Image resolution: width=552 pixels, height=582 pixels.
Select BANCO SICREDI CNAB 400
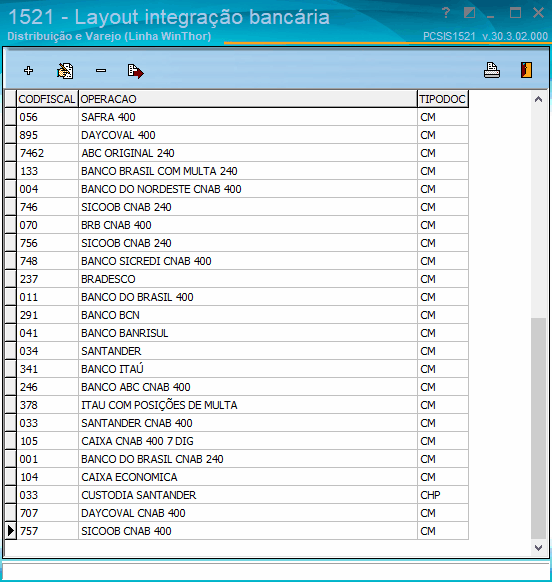pyautogui.click(x=236, y=261)
